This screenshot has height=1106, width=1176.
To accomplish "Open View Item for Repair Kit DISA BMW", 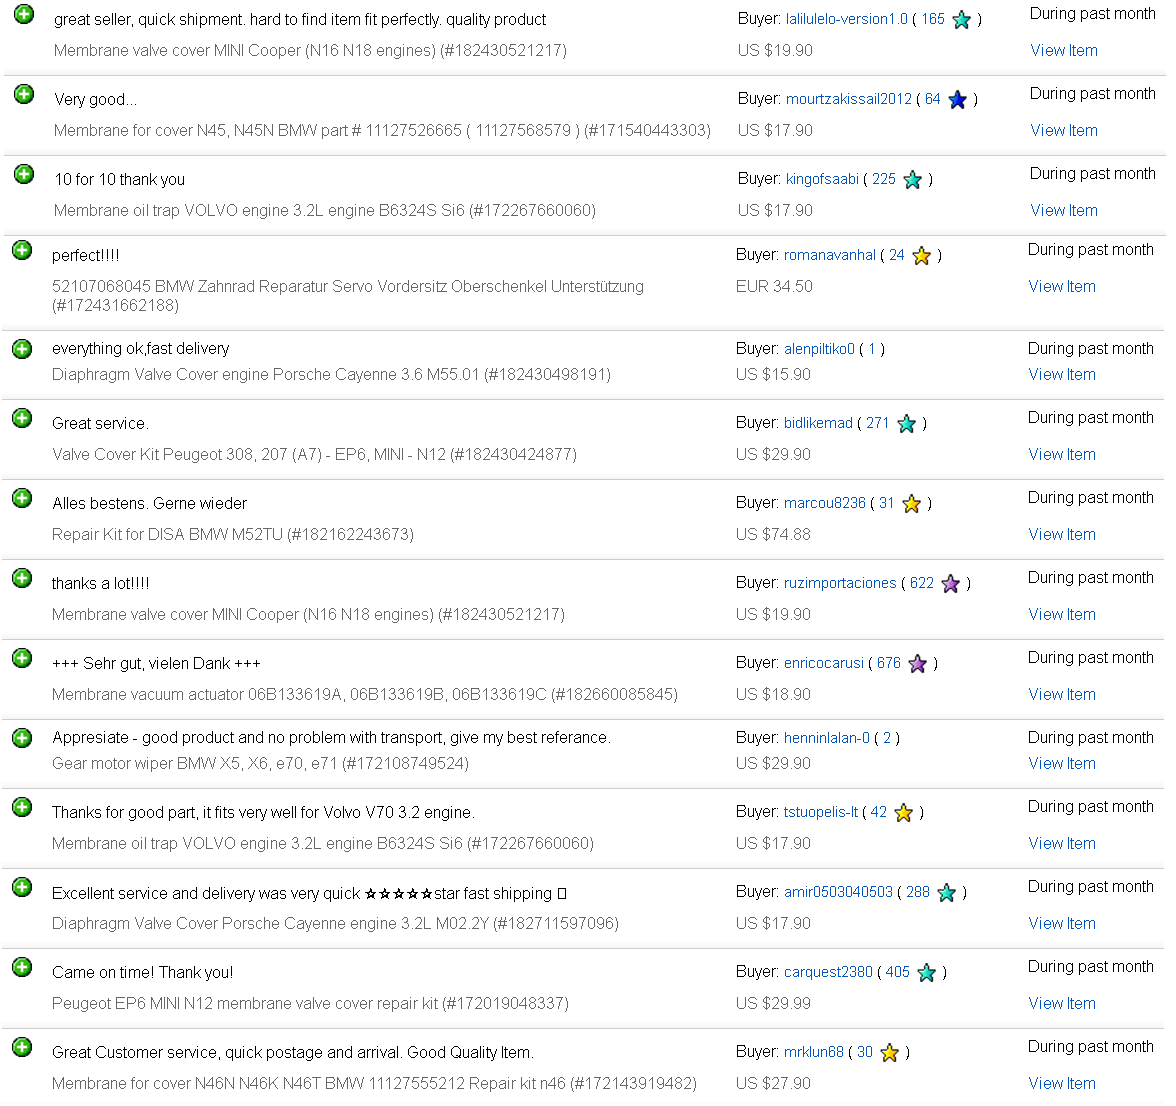I will (1062, 534).
